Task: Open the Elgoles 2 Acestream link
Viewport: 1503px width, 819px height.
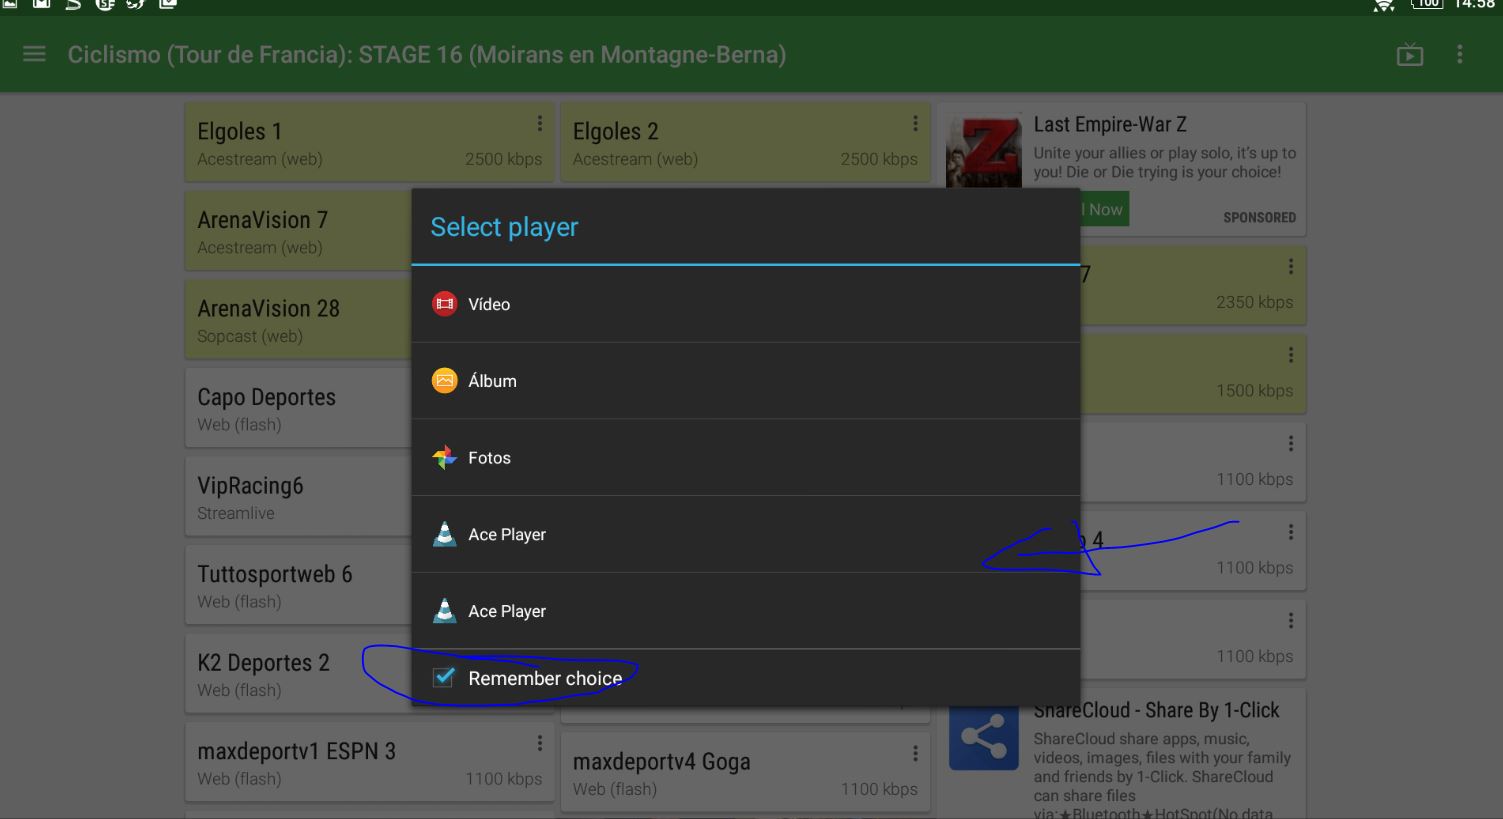Action: click(745, 142)
